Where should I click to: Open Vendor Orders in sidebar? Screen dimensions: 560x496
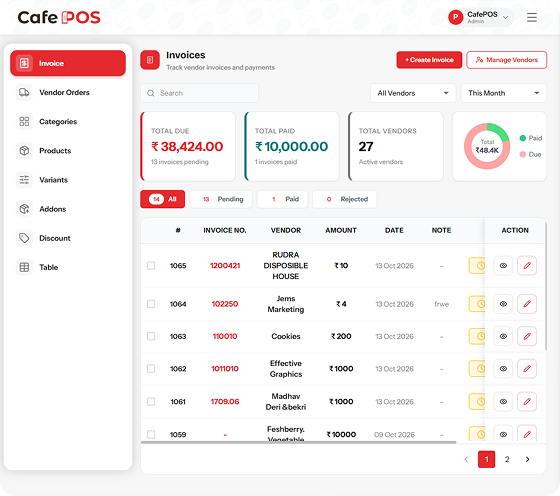68,92
